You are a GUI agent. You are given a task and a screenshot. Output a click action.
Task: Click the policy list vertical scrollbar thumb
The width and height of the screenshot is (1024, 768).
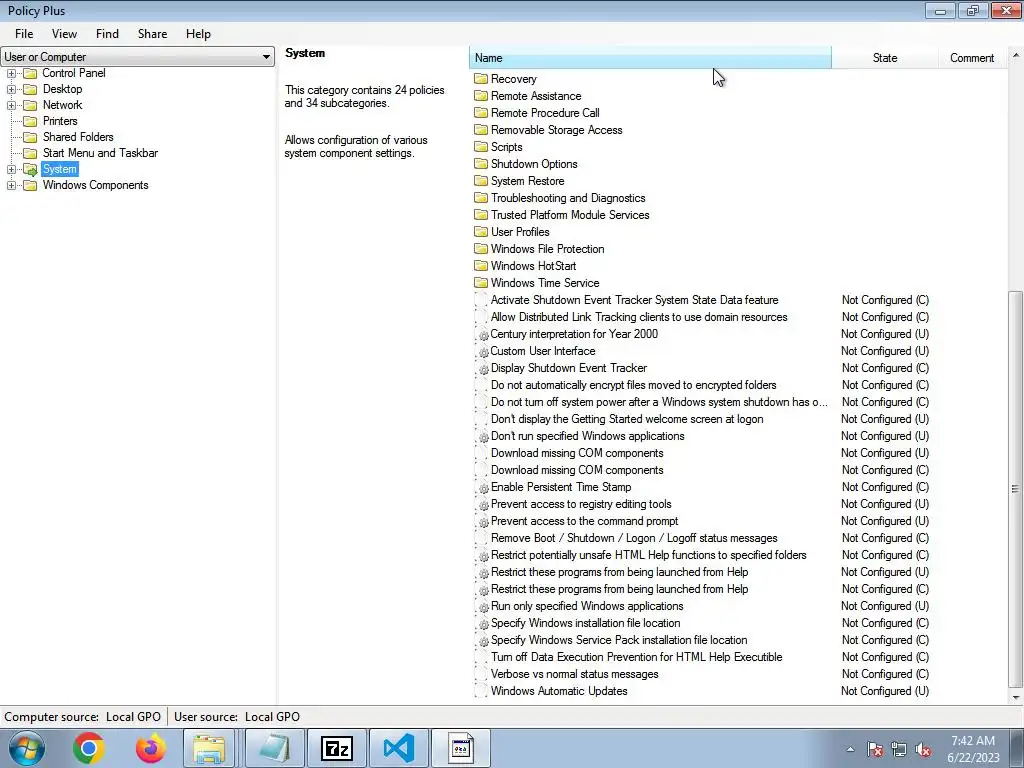click(x=1015, y=488)
